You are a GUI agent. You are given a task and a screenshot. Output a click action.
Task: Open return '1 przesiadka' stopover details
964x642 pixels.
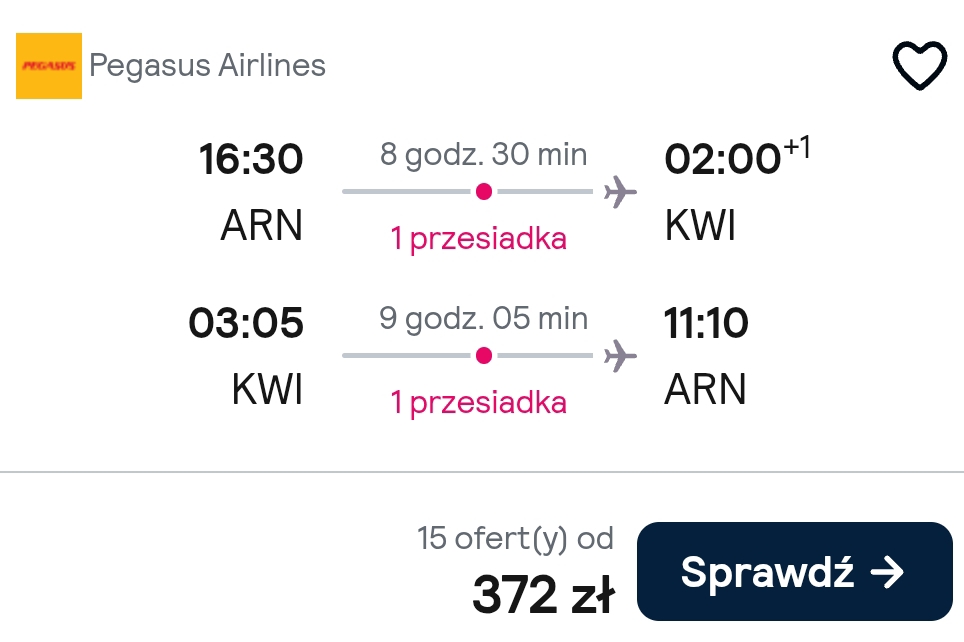pyautogui.click(x=478, y=403)
